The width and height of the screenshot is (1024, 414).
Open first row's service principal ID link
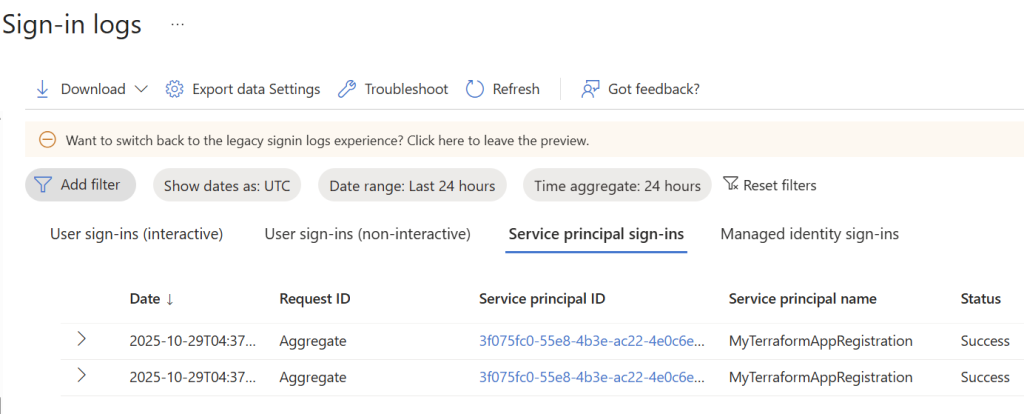[x=592, y=340]
